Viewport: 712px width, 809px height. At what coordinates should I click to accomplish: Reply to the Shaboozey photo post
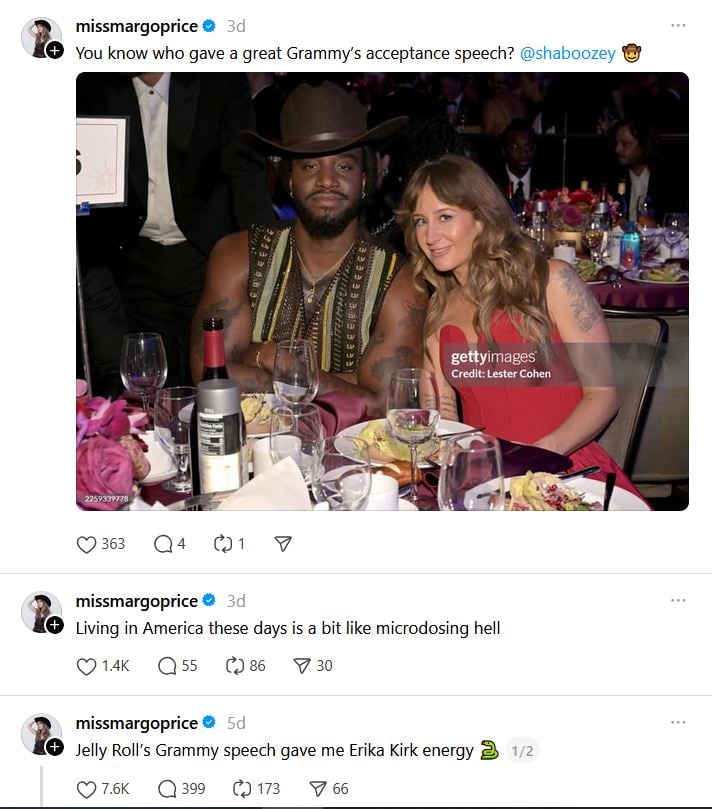(163, 543)
